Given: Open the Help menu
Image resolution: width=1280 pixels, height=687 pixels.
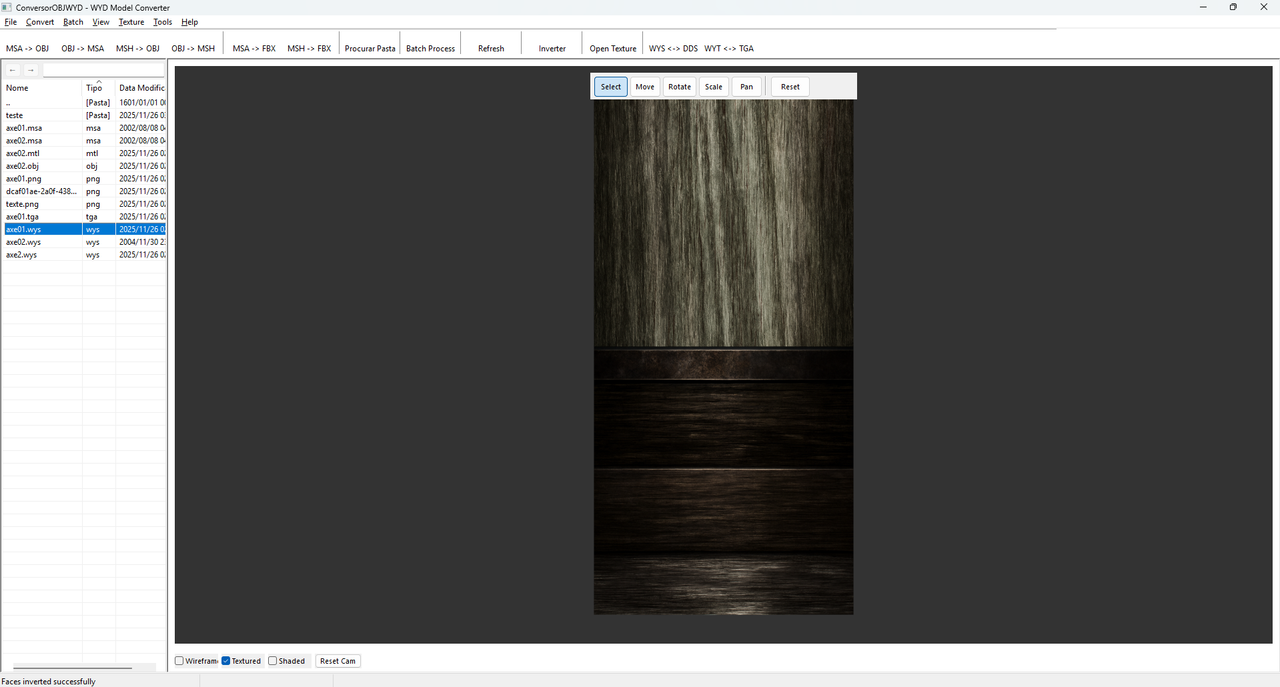Looking at the screenshot, I should (x=189, y=22).
